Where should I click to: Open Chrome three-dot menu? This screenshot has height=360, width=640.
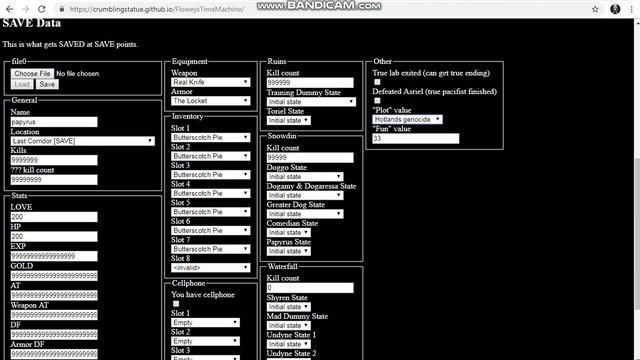tap(631, 9)
